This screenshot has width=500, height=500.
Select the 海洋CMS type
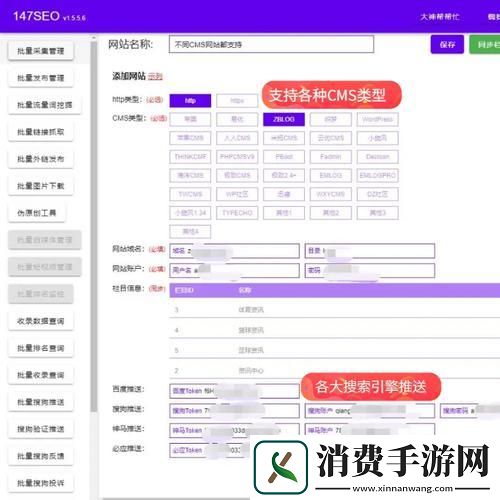190,175
